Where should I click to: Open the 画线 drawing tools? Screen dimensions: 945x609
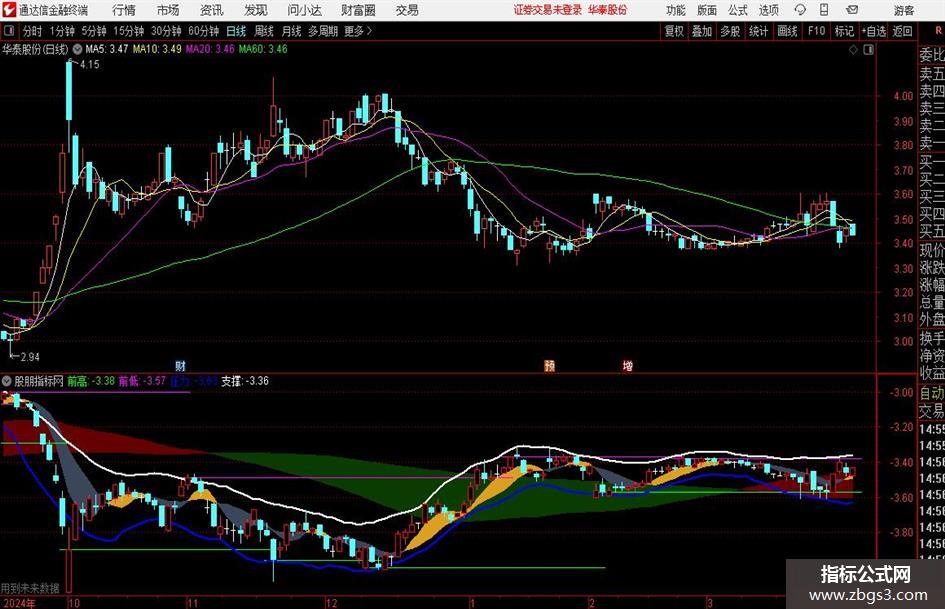(787, 31)
